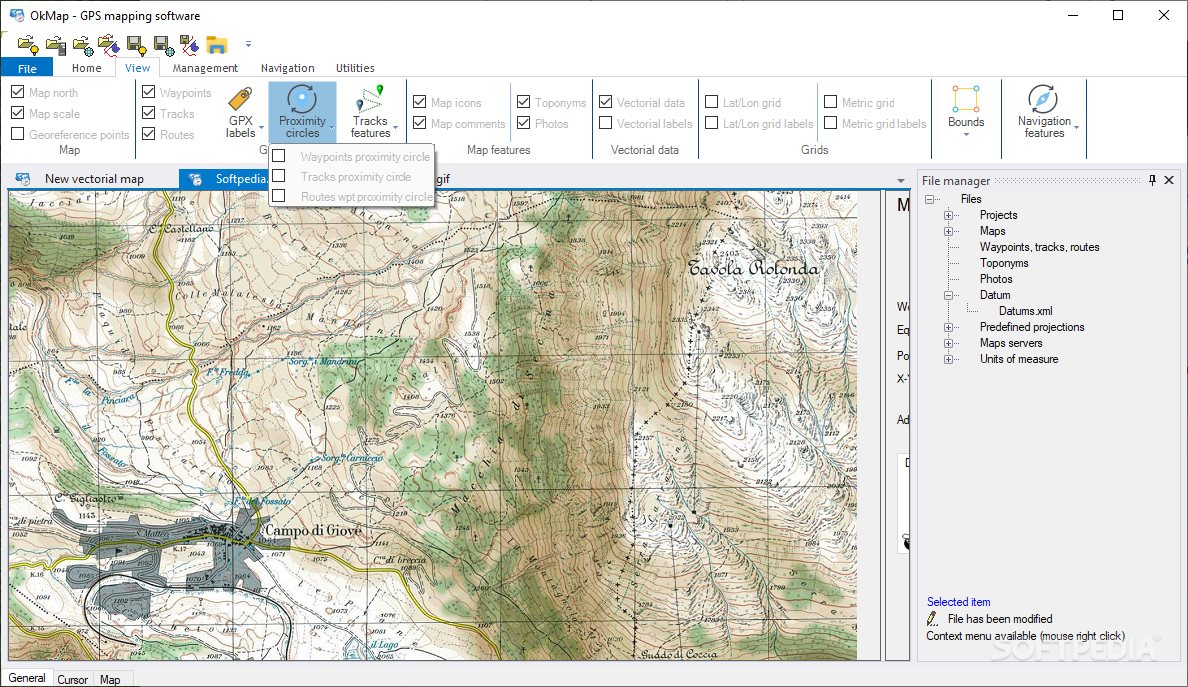The height and width of the screenshot is (687, 1188).
Task: Switch to the Utilities ribbon tab
Action: 355,68
